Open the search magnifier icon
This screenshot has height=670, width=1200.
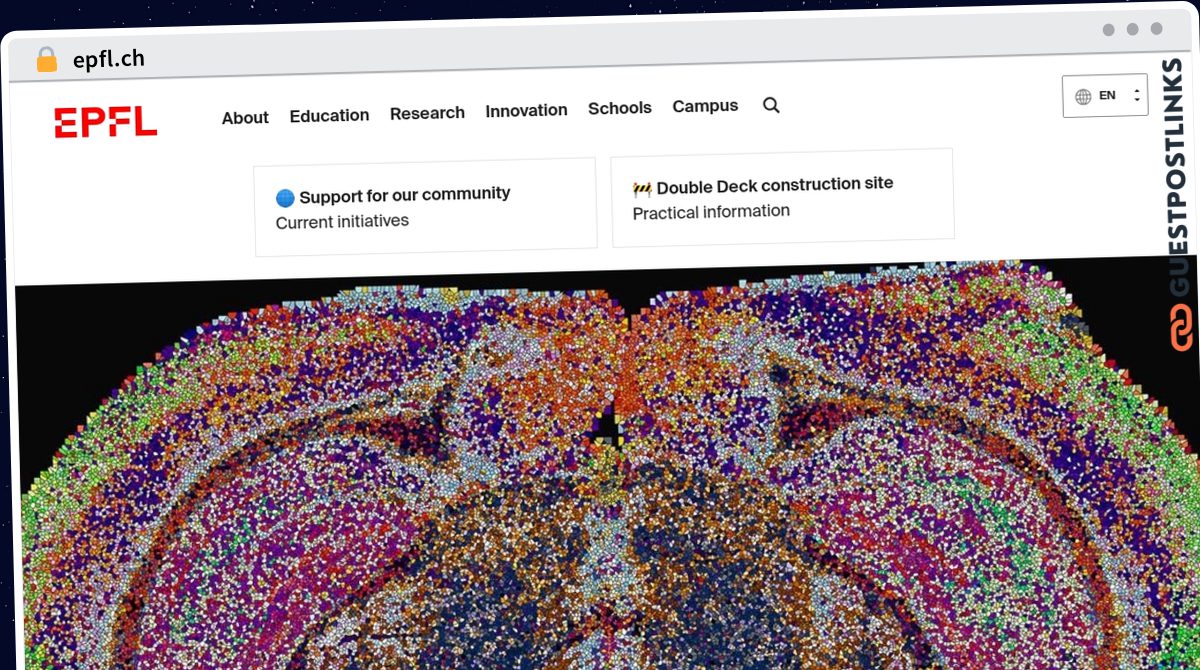pyautogui.click(x=771, y=105)
